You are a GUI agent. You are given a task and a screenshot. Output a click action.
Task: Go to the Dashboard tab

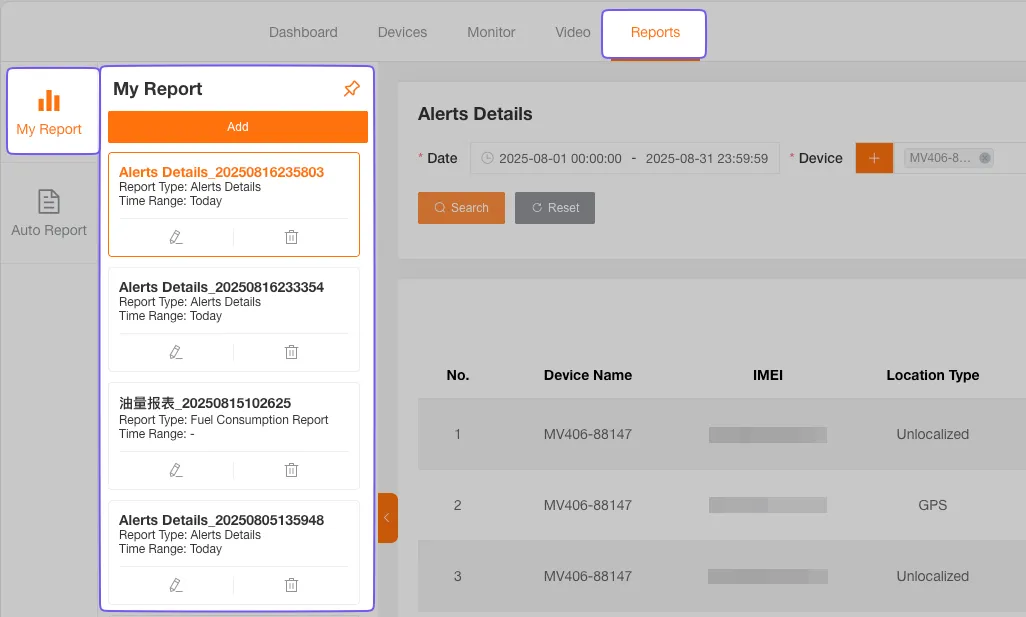pos(303,32)
